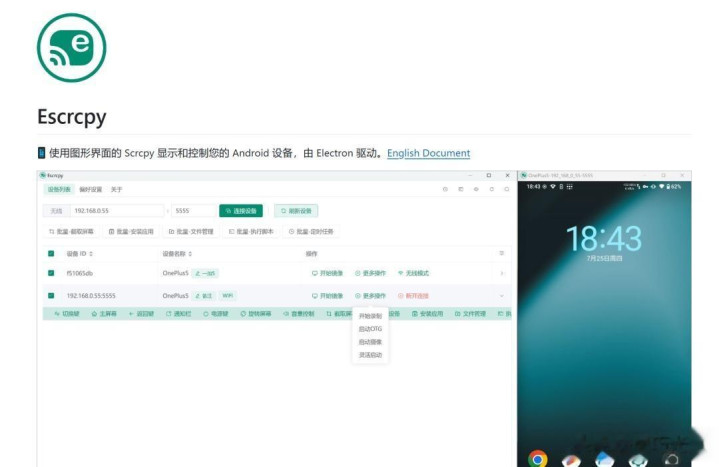Select 启动OTG from the popup menu
The width and height of the screenshot is (719, 467).
(x=370, y=329)
